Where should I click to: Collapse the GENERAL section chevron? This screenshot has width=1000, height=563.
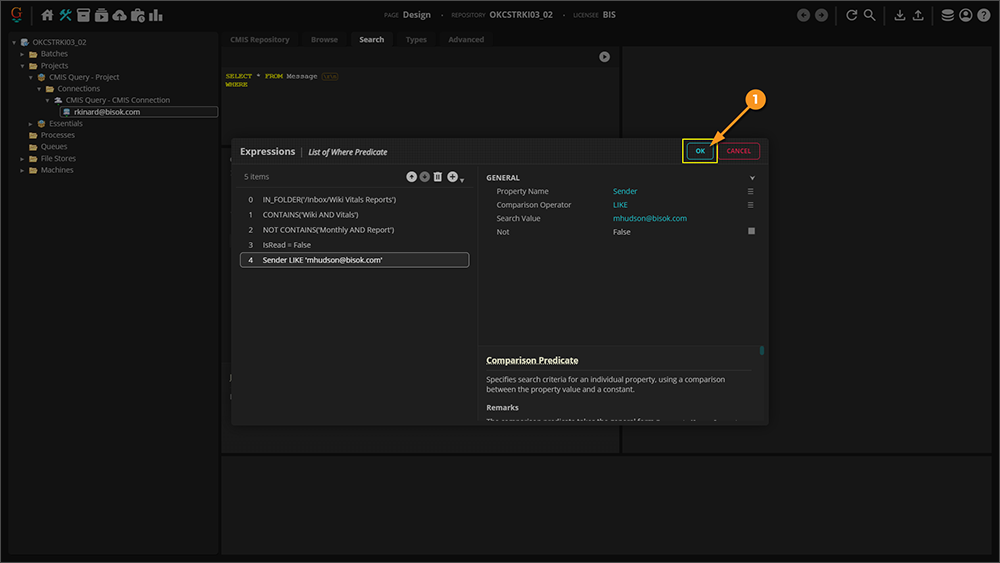click(752, 178)
